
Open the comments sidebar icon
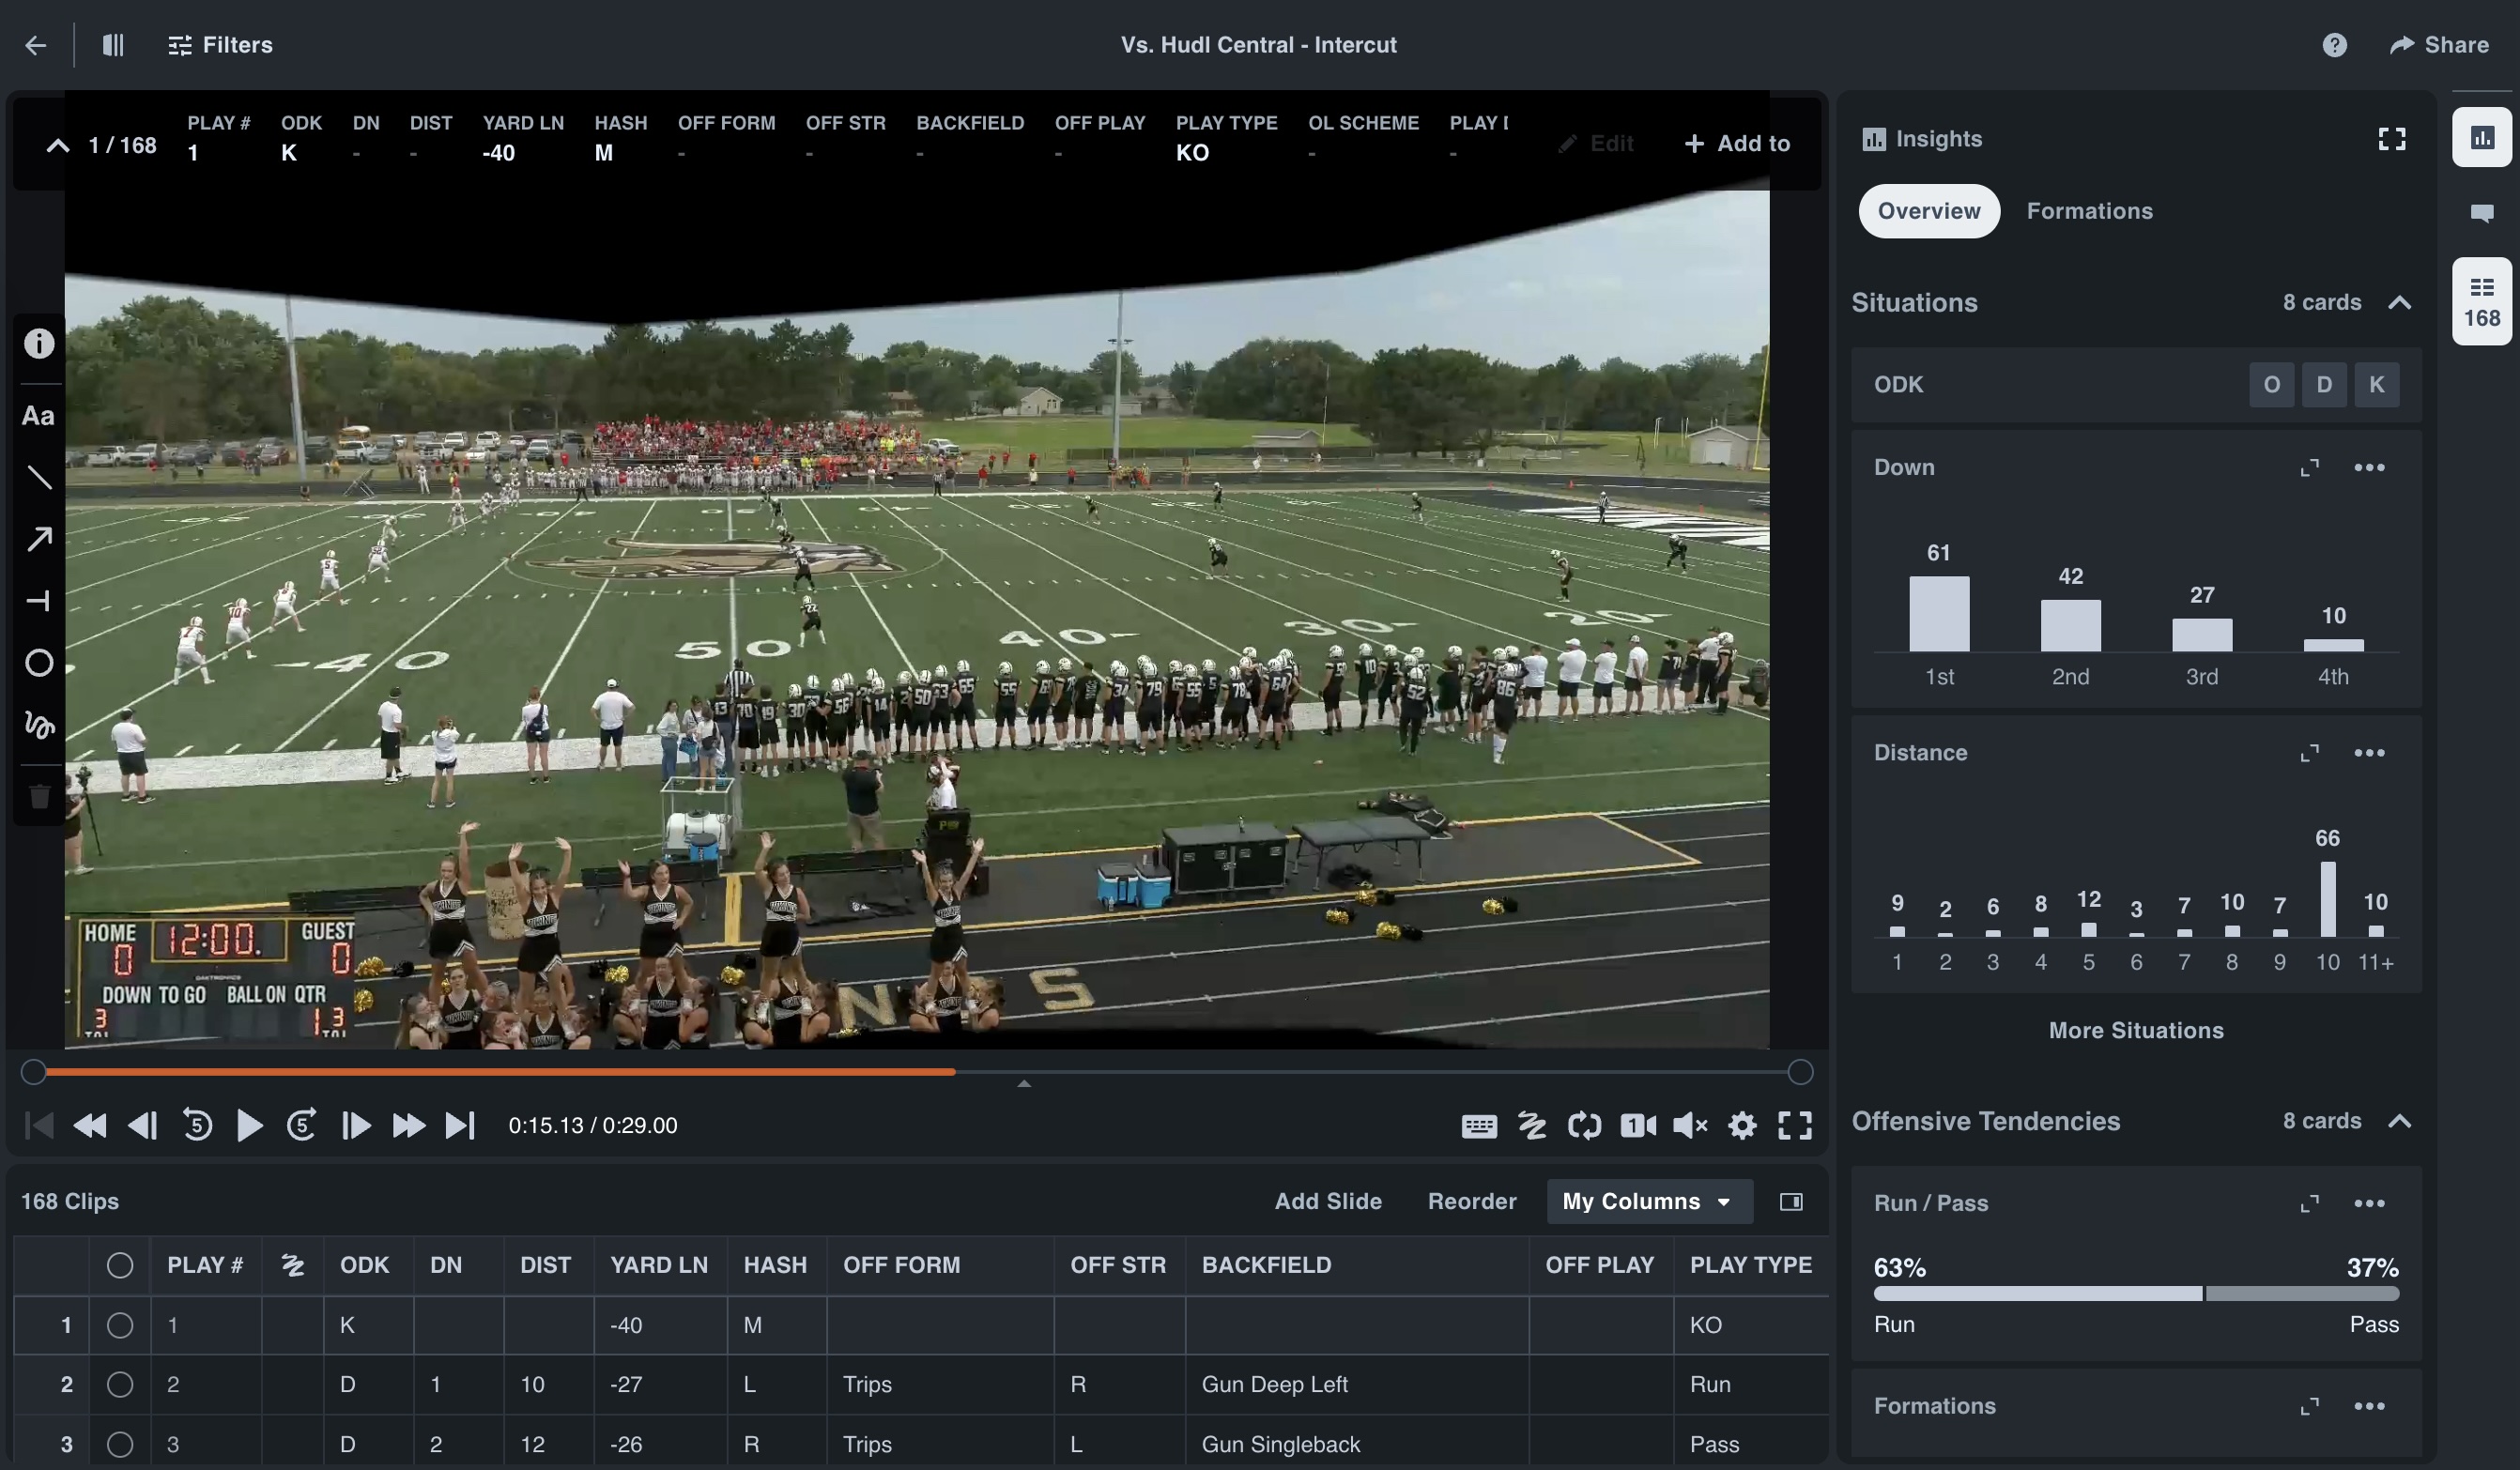pos(2482,214)
